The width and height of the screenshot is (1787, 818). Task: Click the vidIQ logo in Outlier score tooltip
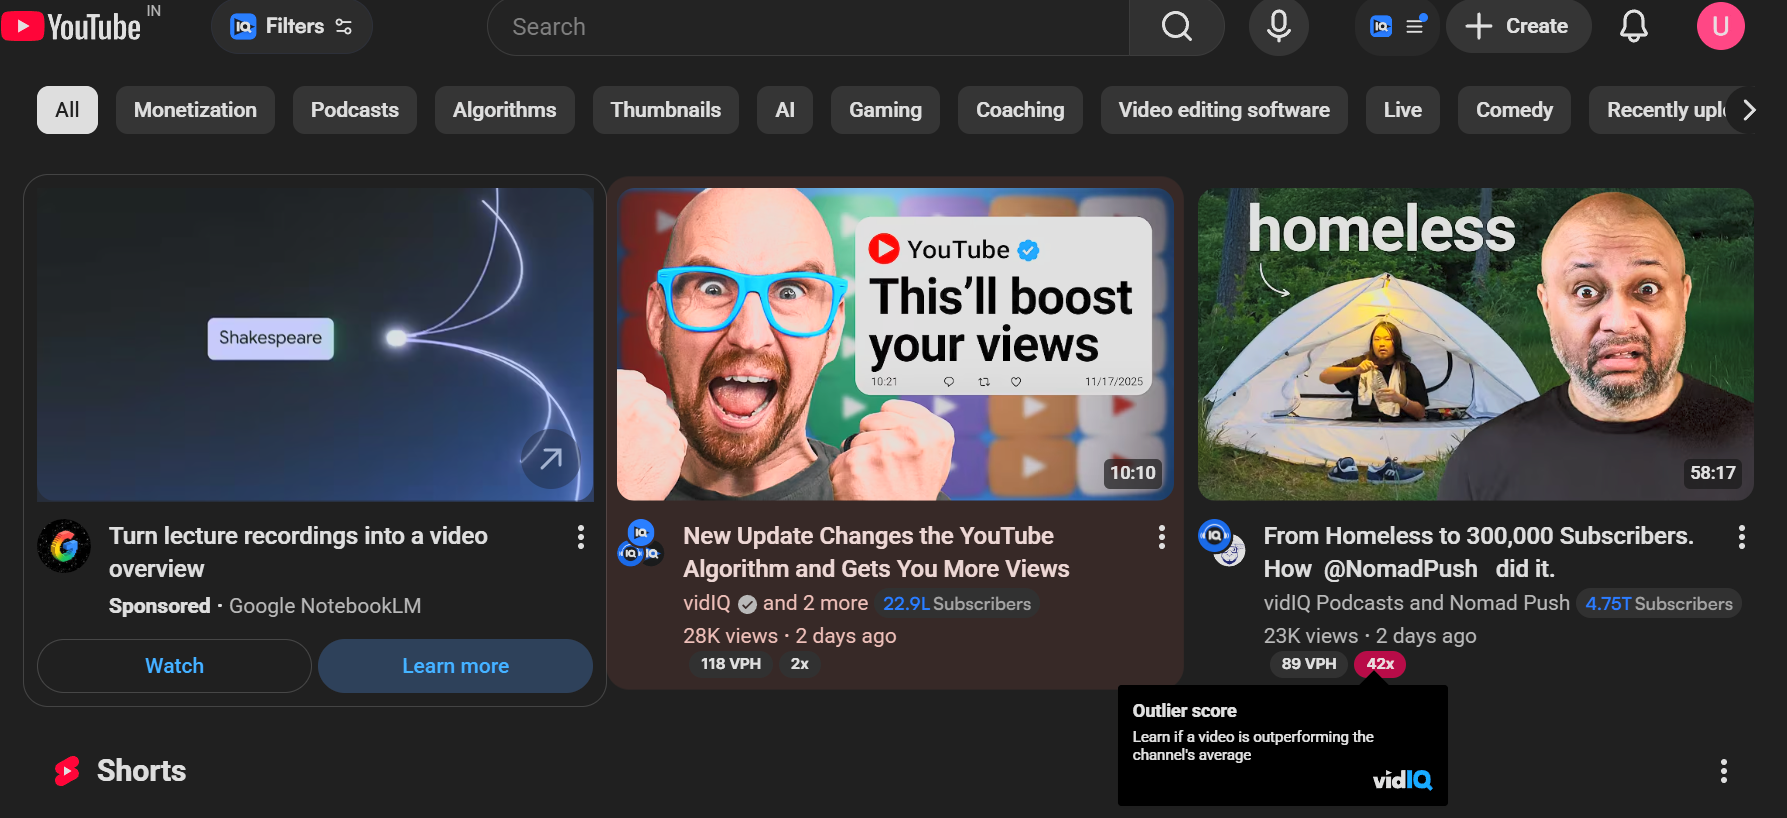[1402, 780]
